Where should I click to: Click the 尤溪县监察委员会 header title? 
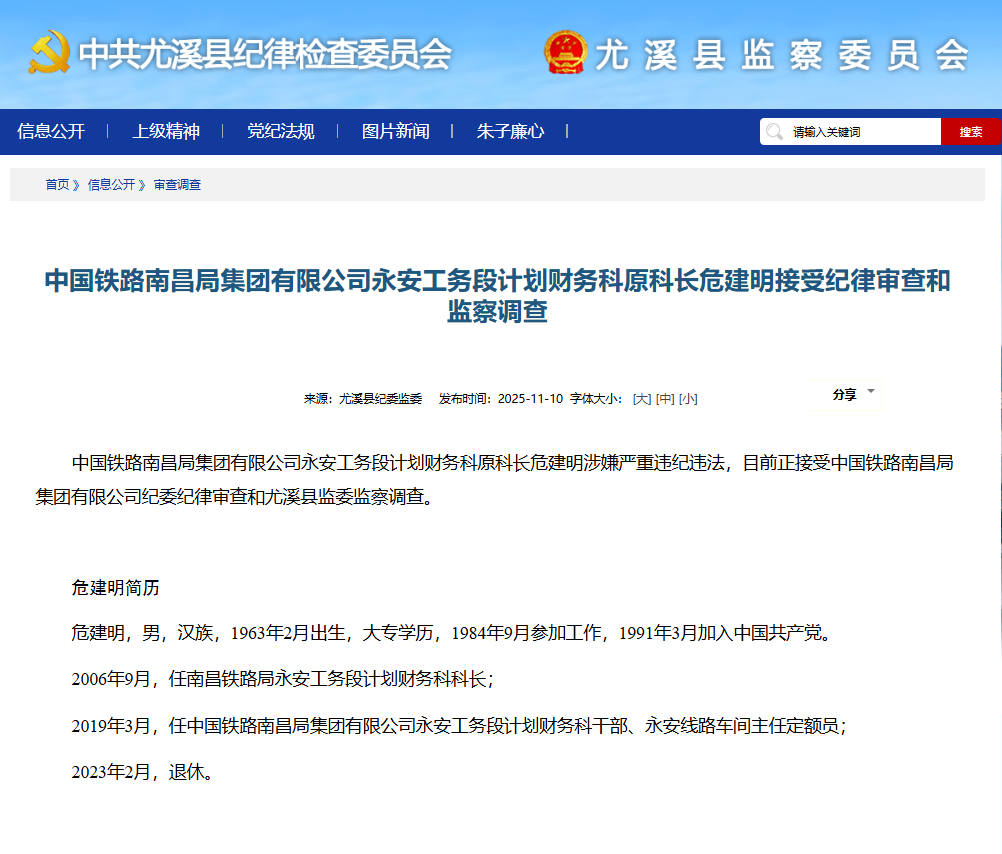click(781, 54)
